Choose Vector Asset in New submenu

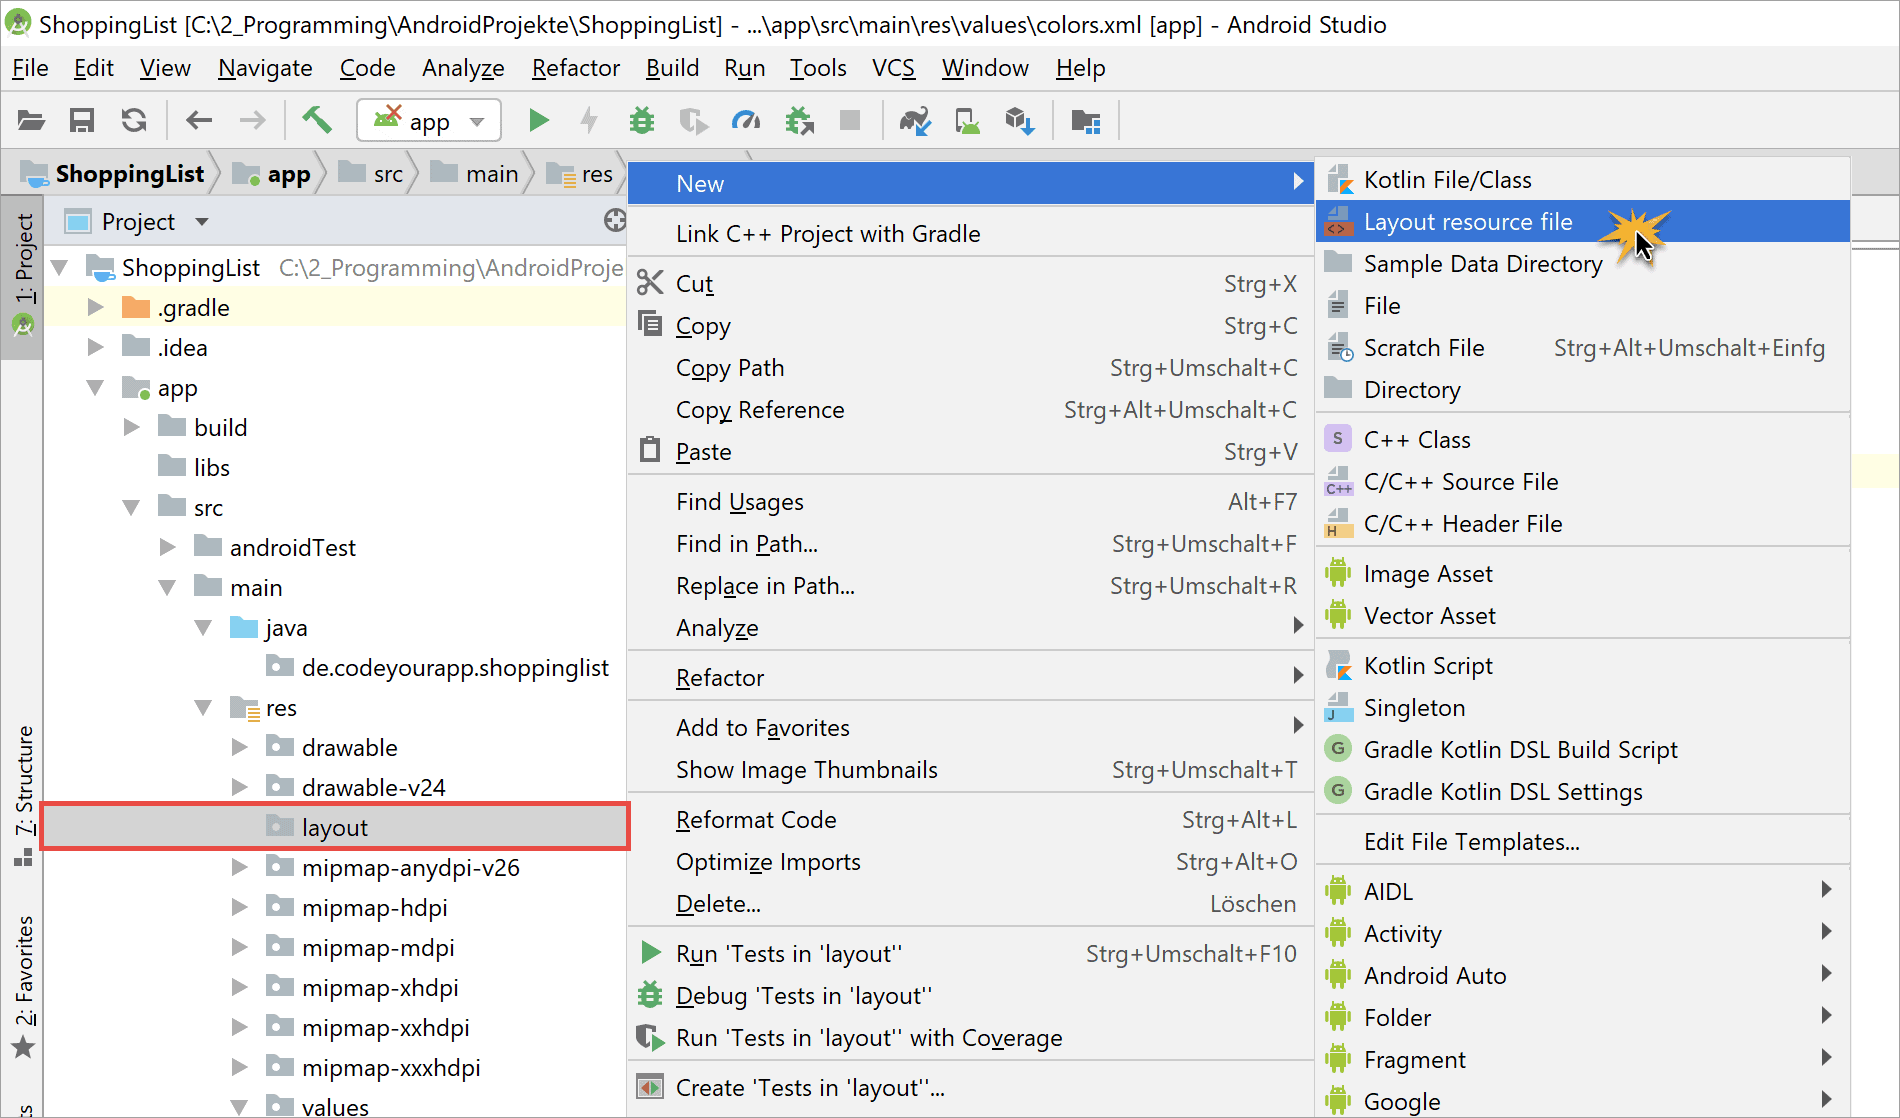[x=1583, y=616]
